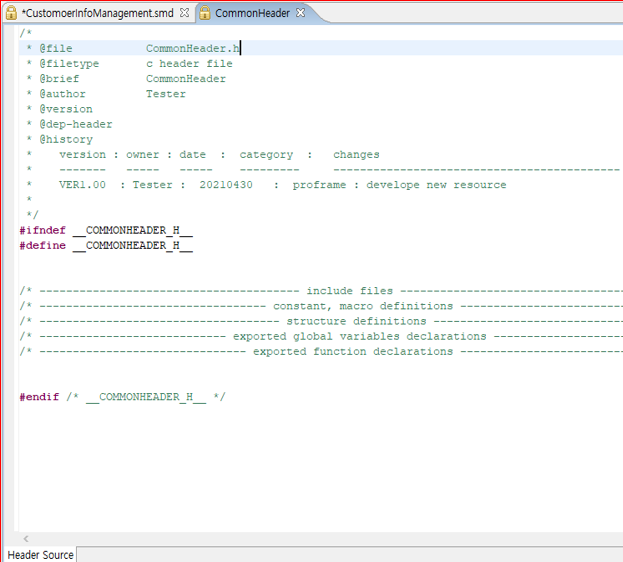Click __COMMONHEADER_H__ on the #define line
623x562 pixels.
(x=133, y=246)
